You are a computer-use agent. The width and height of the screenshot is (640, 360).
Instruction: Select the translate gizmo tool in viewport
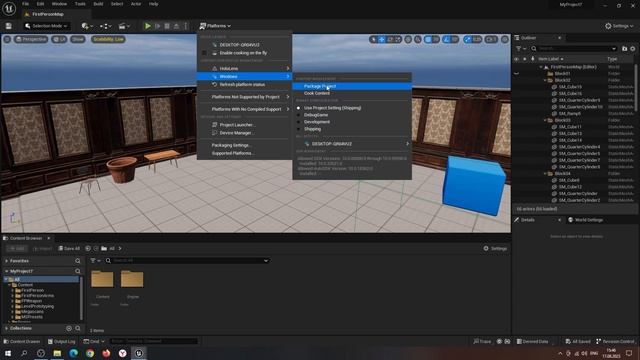[x=382, y=39]
